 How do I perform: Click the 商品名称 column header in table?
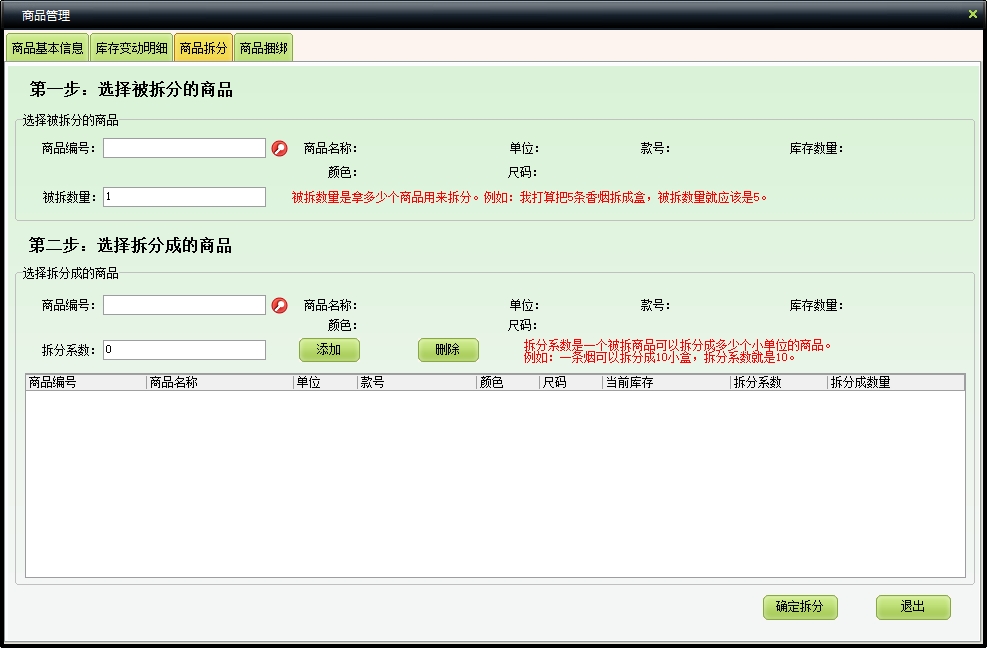(x=219, y=382)
